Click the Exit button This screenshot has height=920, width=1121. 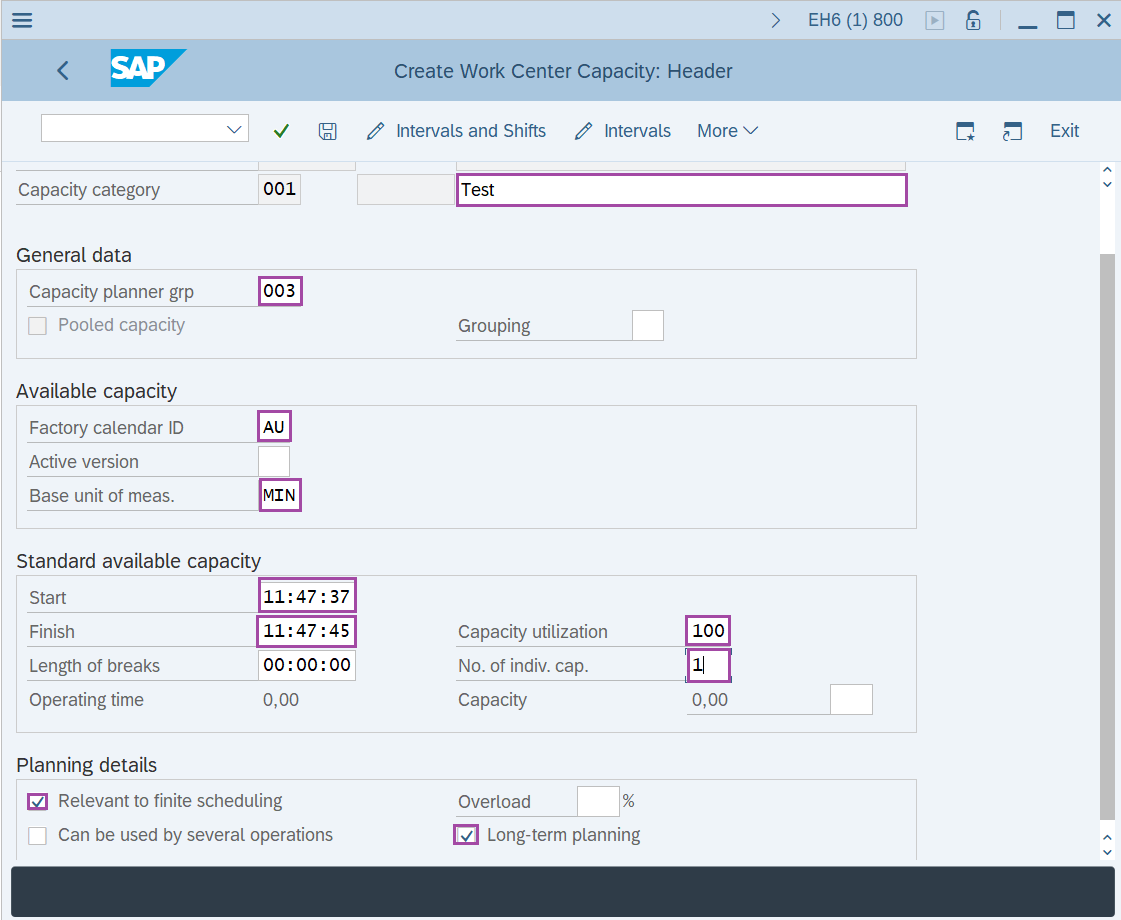point(1064,131)
